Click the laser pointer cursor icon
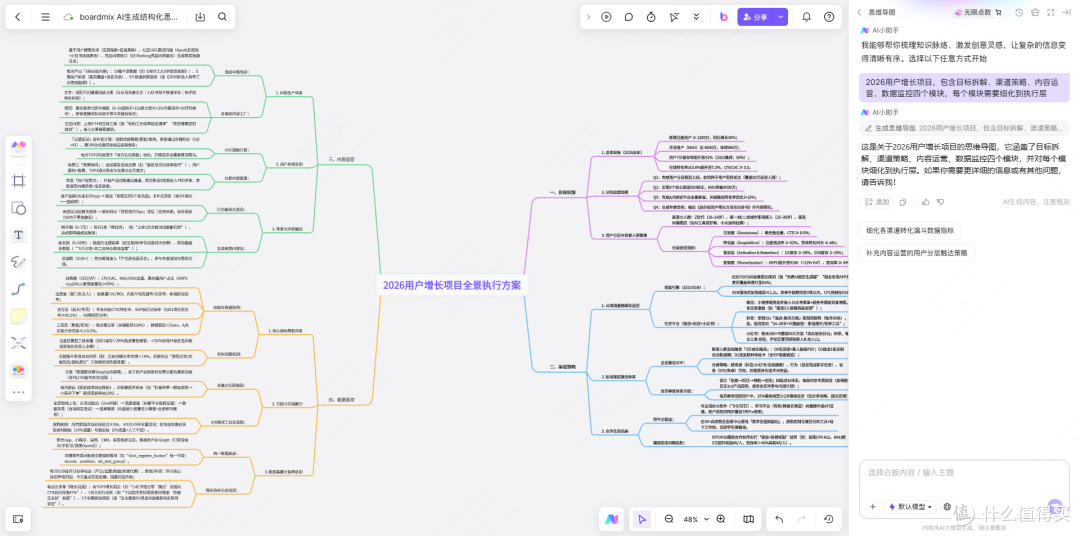This screenshot has height=536, width=1080. (x=674, y=17)
